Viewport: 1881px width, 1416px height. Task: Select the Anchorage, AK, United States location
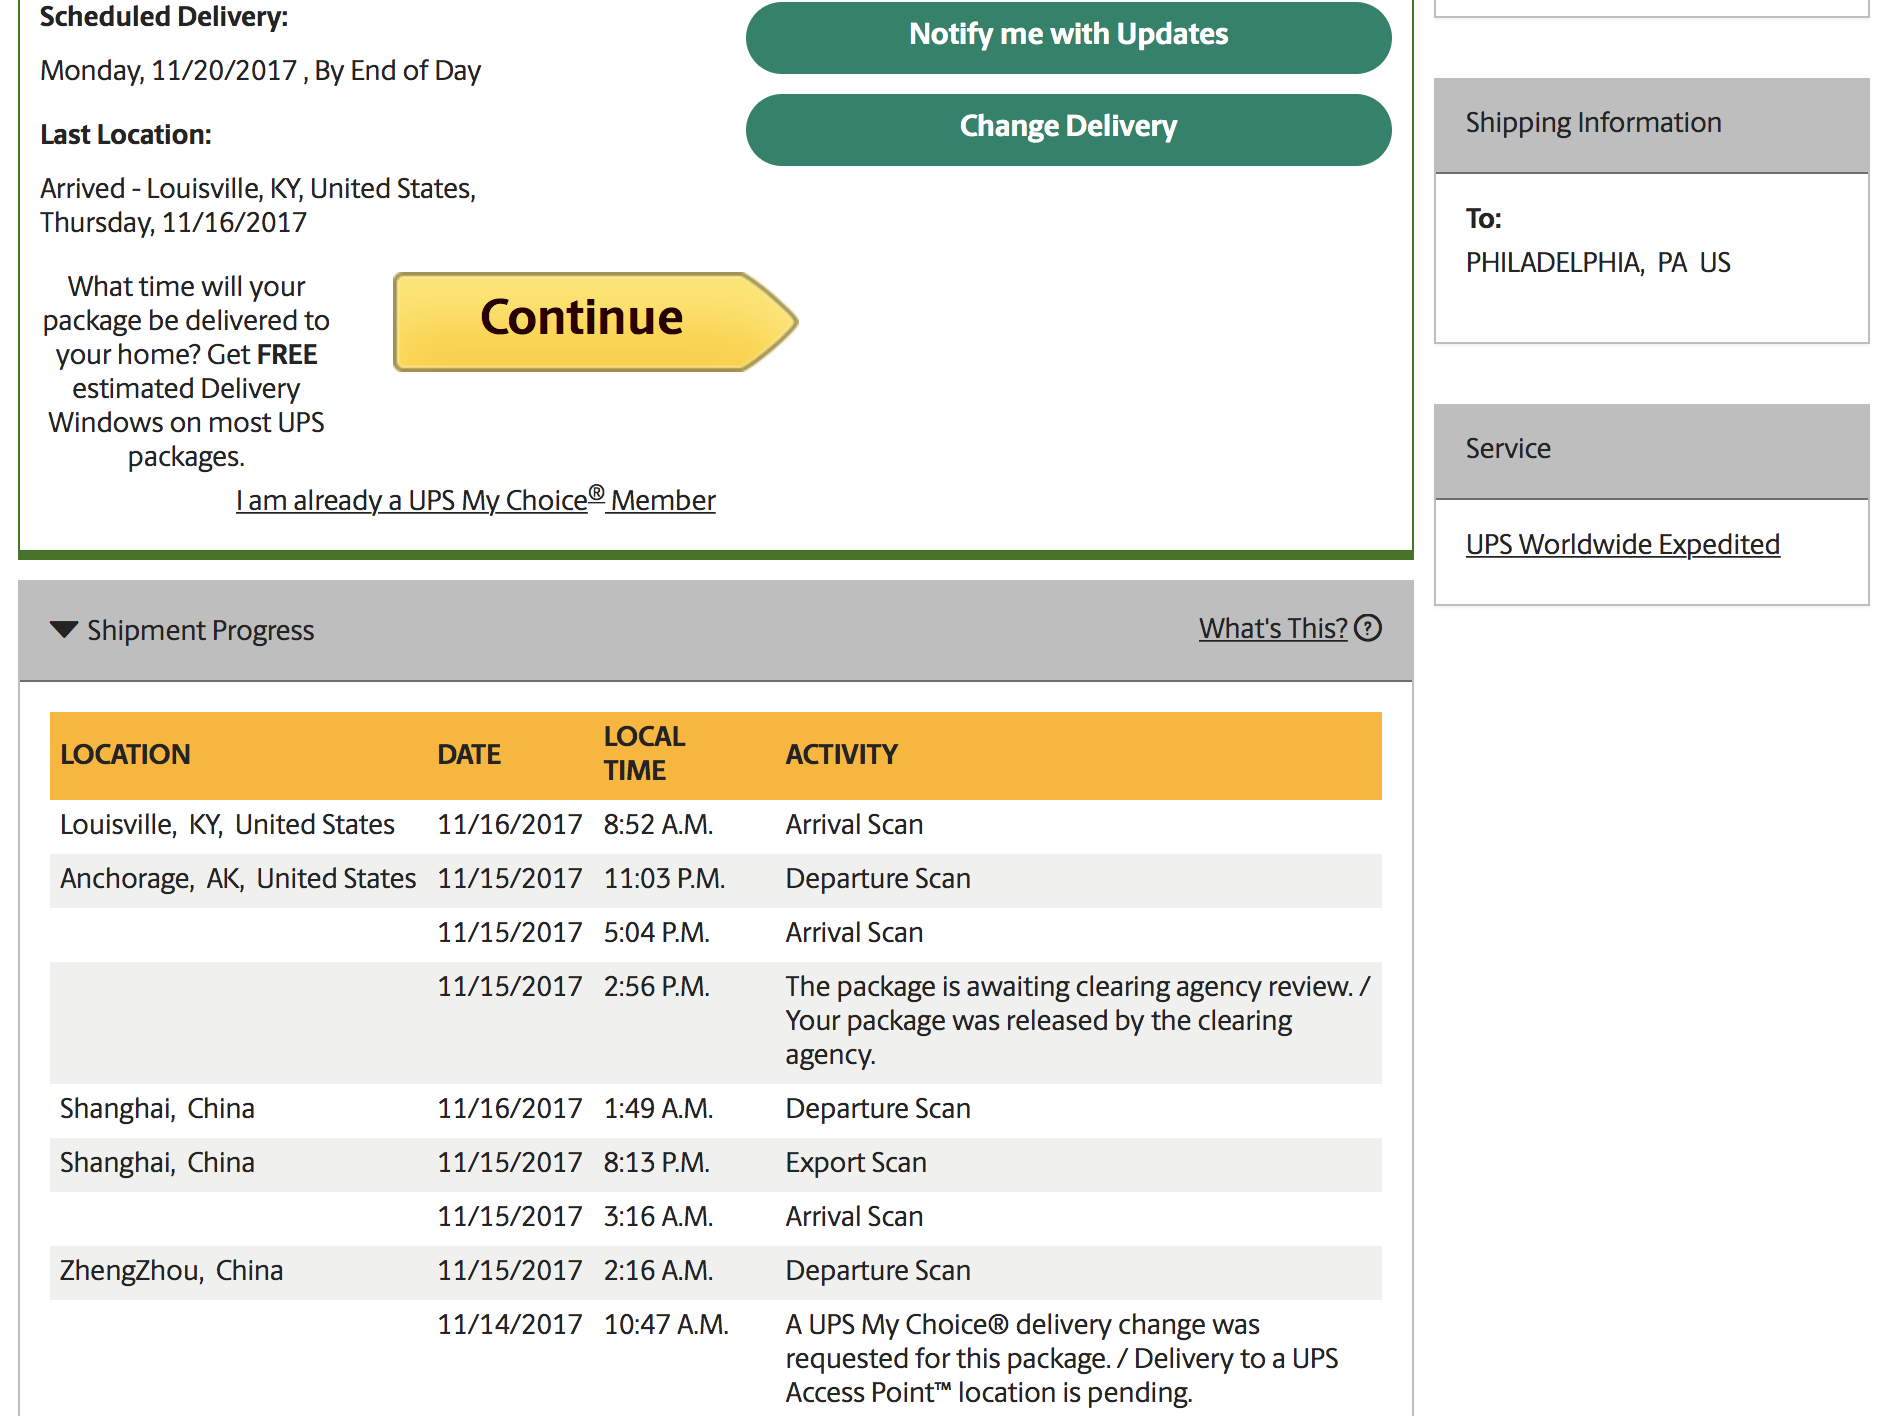pyautogui.click(x=238, y=878)
